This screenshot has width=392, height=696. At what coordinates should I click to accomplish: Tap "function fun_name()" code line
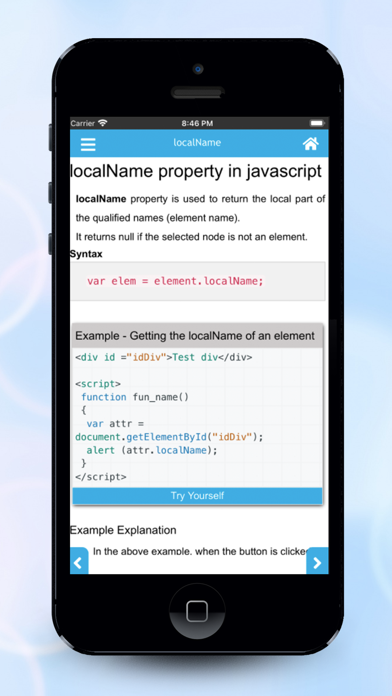pos(135,397)
